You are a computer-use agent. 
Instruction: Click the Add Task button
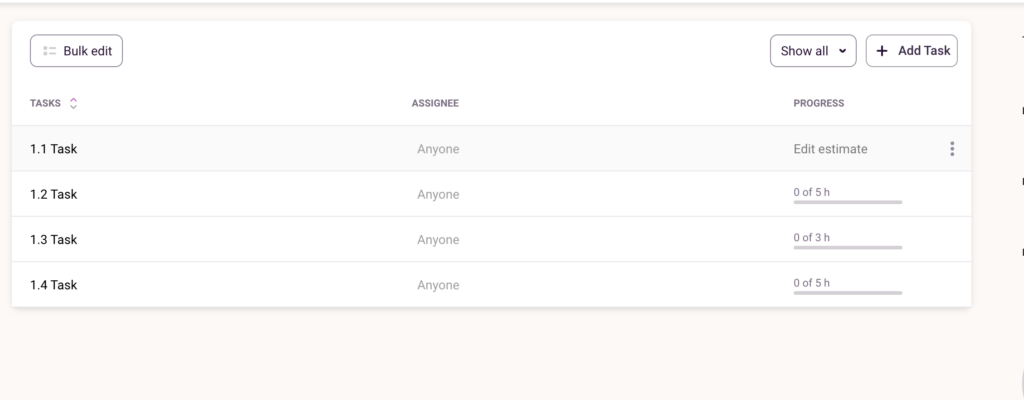point(911,51)
